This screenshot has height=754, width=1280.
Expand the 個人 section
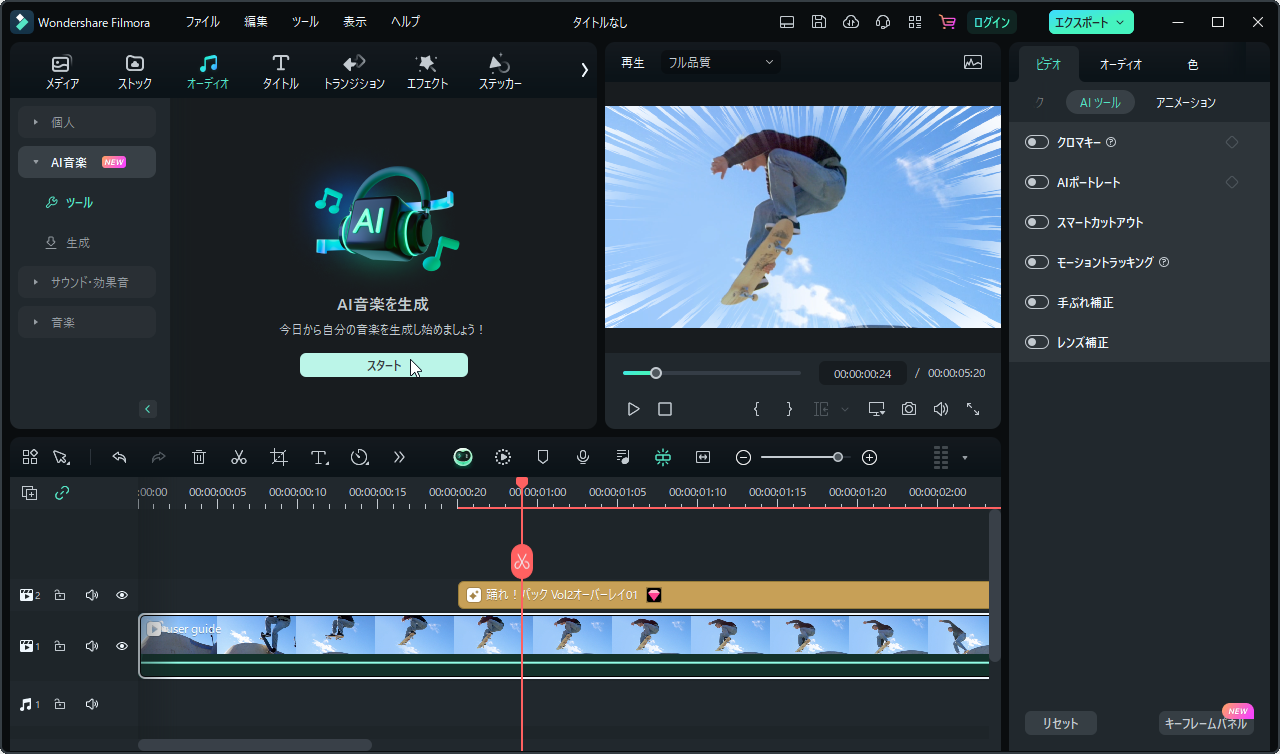(x=87, y=122)
